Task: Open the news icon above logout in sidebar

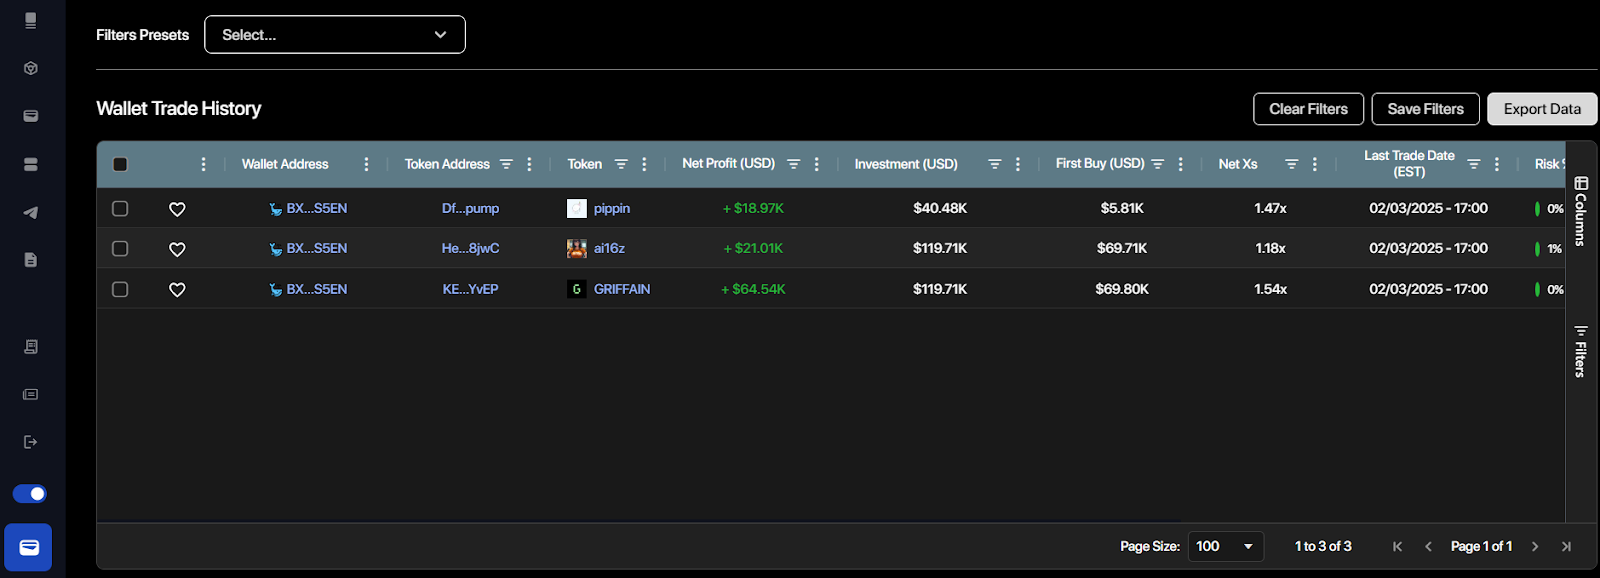Action: coord(31,394)
